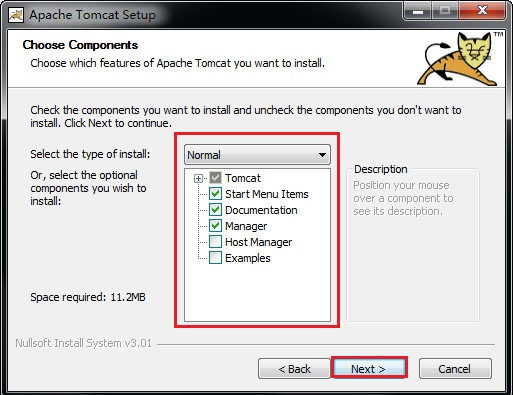Check the Examples component checkbox
This screenshot has width=513, height=395.
(x=215, y=258)
